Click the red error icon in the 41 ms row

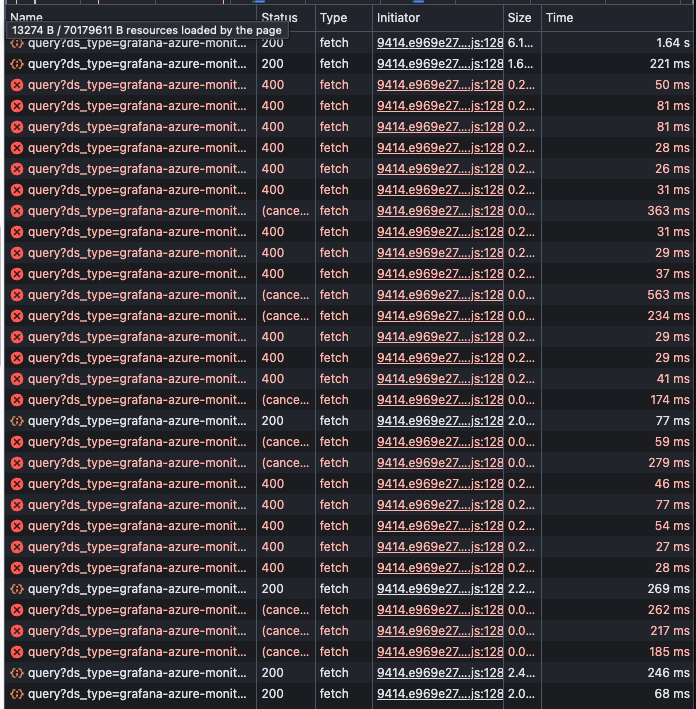17,379
